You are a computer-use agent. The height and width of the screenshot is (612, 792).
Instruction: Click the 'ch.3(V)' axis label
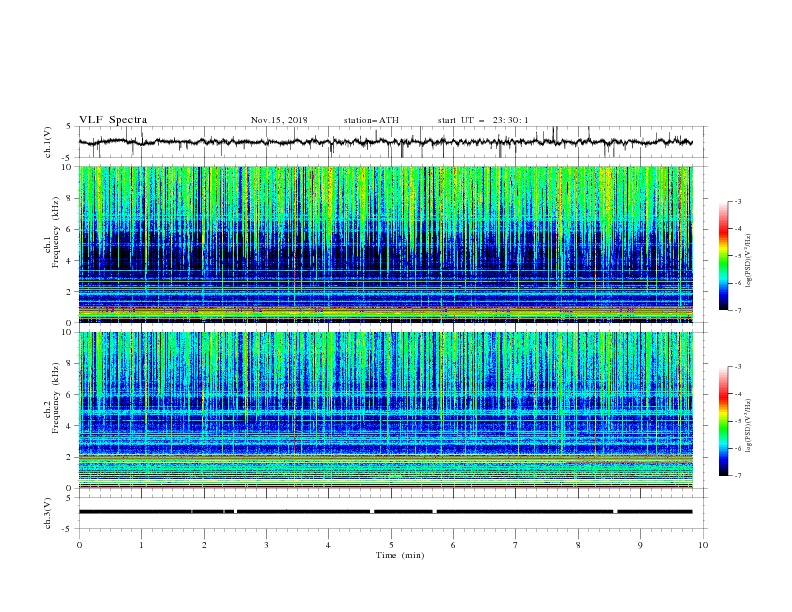[48, 513]
